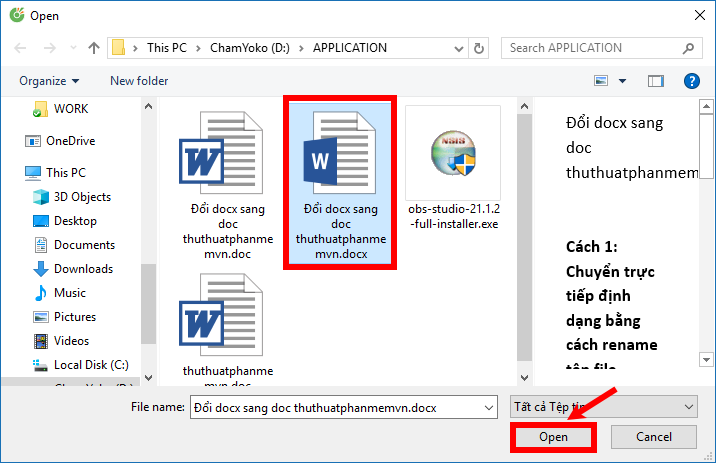Click the Music note icon
Viewport: 716px width, 463px height.
coord(40,293)
